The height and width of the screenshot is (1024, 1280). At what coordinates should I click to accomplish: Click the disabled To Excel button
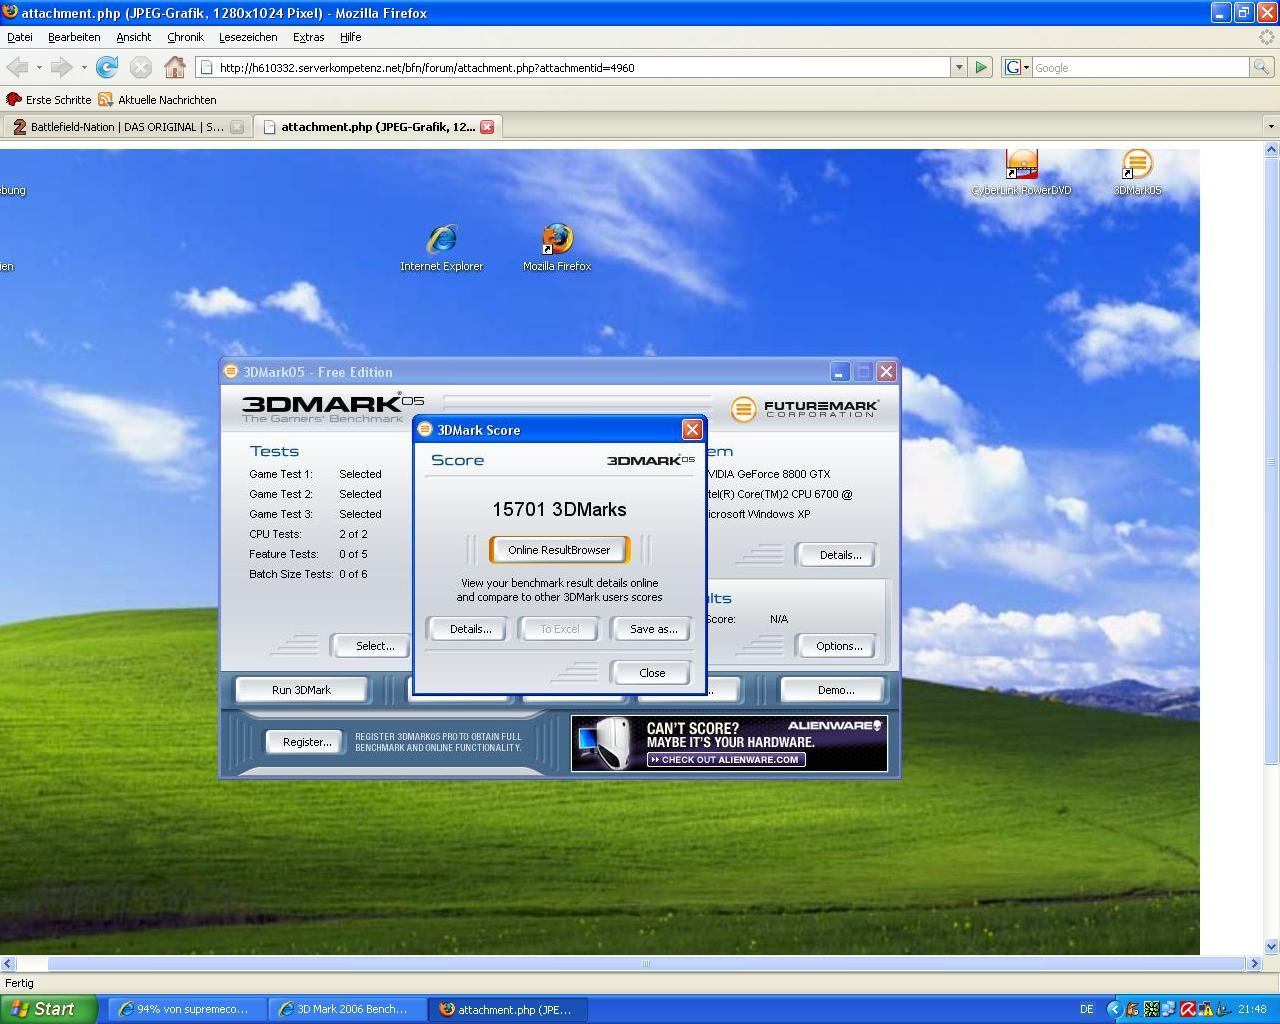click(x=559, y=629)
